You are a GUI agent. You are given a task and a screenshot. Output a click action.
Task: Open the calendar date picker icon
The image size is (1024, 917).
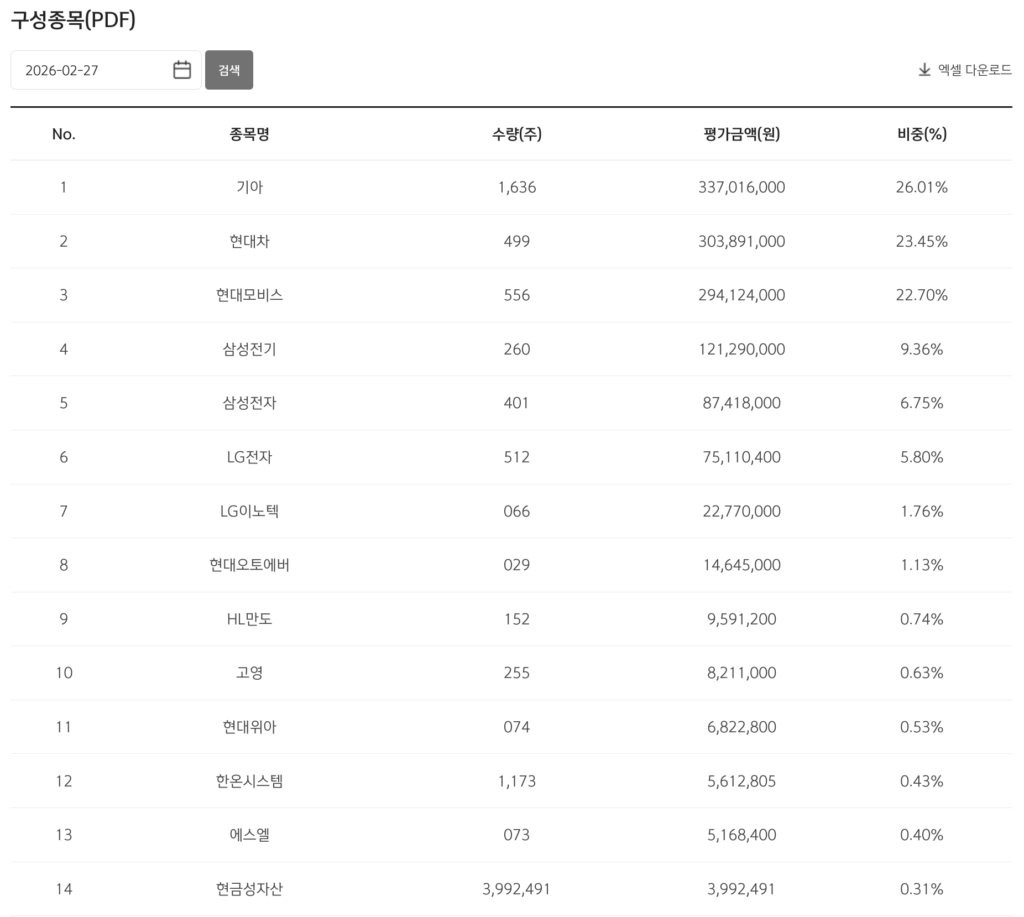pyautogui.click(x=182, y=70)
